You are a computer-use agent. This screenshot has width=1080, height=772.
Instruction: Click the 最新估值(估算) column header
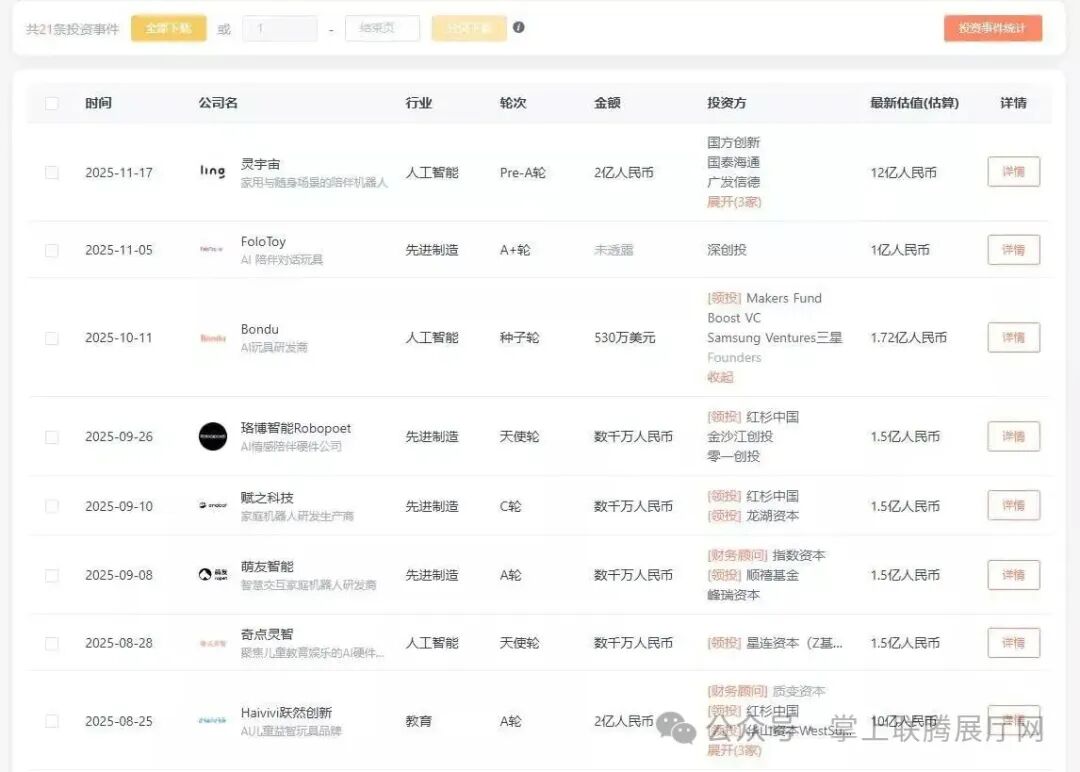click(x=915, y=103)
